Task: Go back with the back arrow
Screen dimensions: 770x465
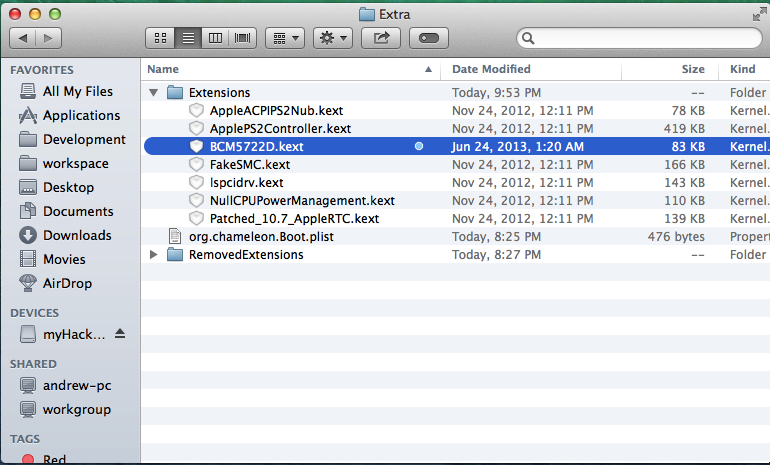Action: pos(23,38)
